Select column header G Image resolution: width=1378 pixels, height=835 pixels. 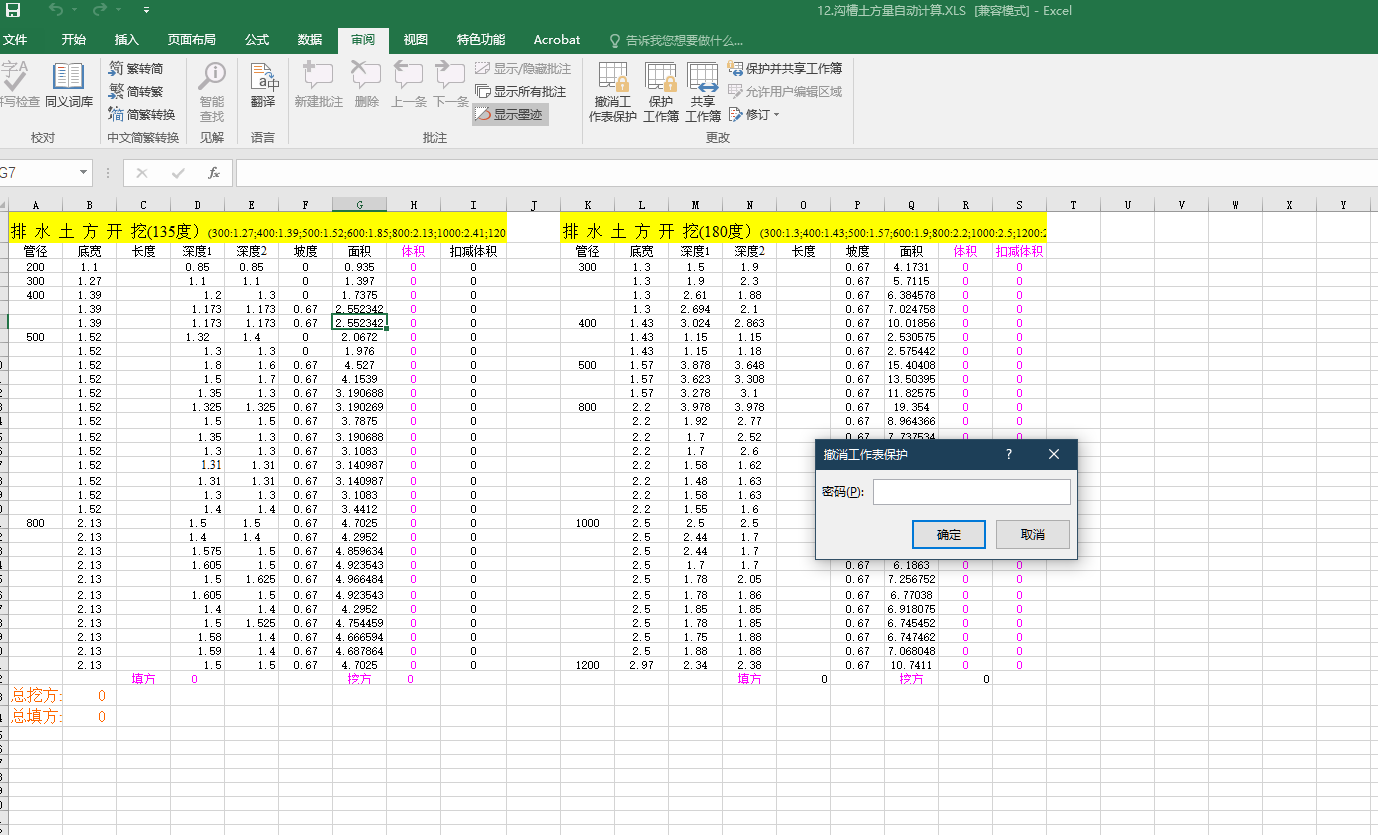point(359,205)
